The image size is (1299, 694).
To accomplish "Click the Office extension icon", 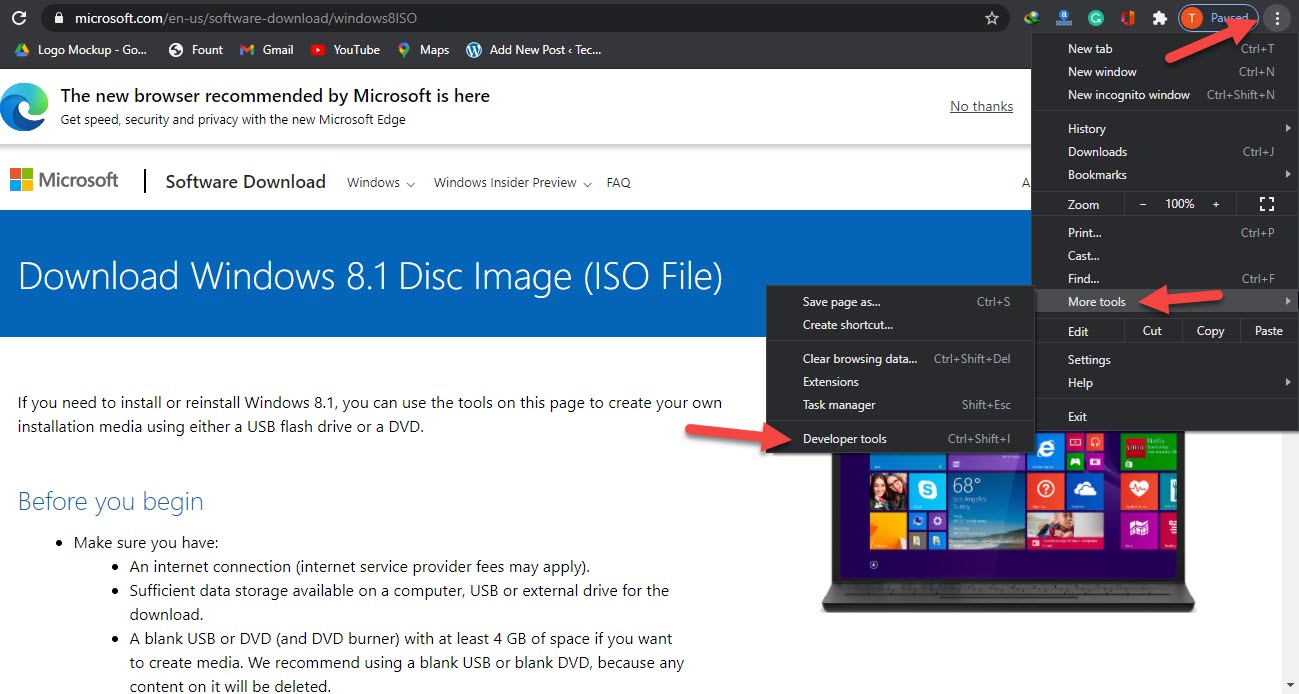I will click(x=1128, y=18).
